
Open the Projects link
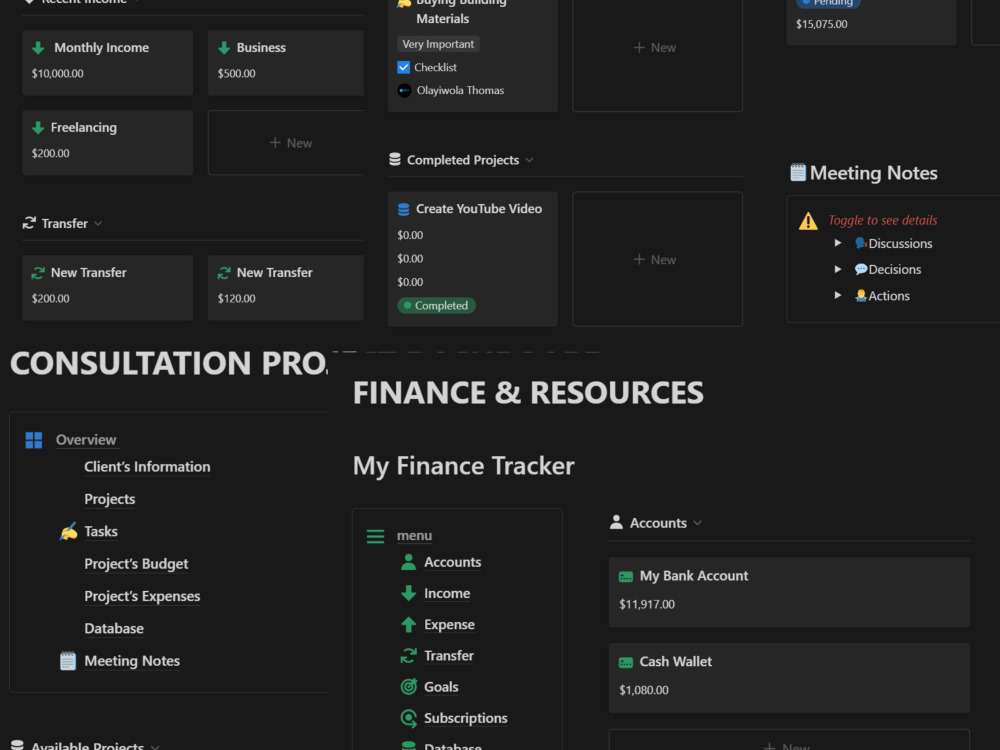(110, 499)
